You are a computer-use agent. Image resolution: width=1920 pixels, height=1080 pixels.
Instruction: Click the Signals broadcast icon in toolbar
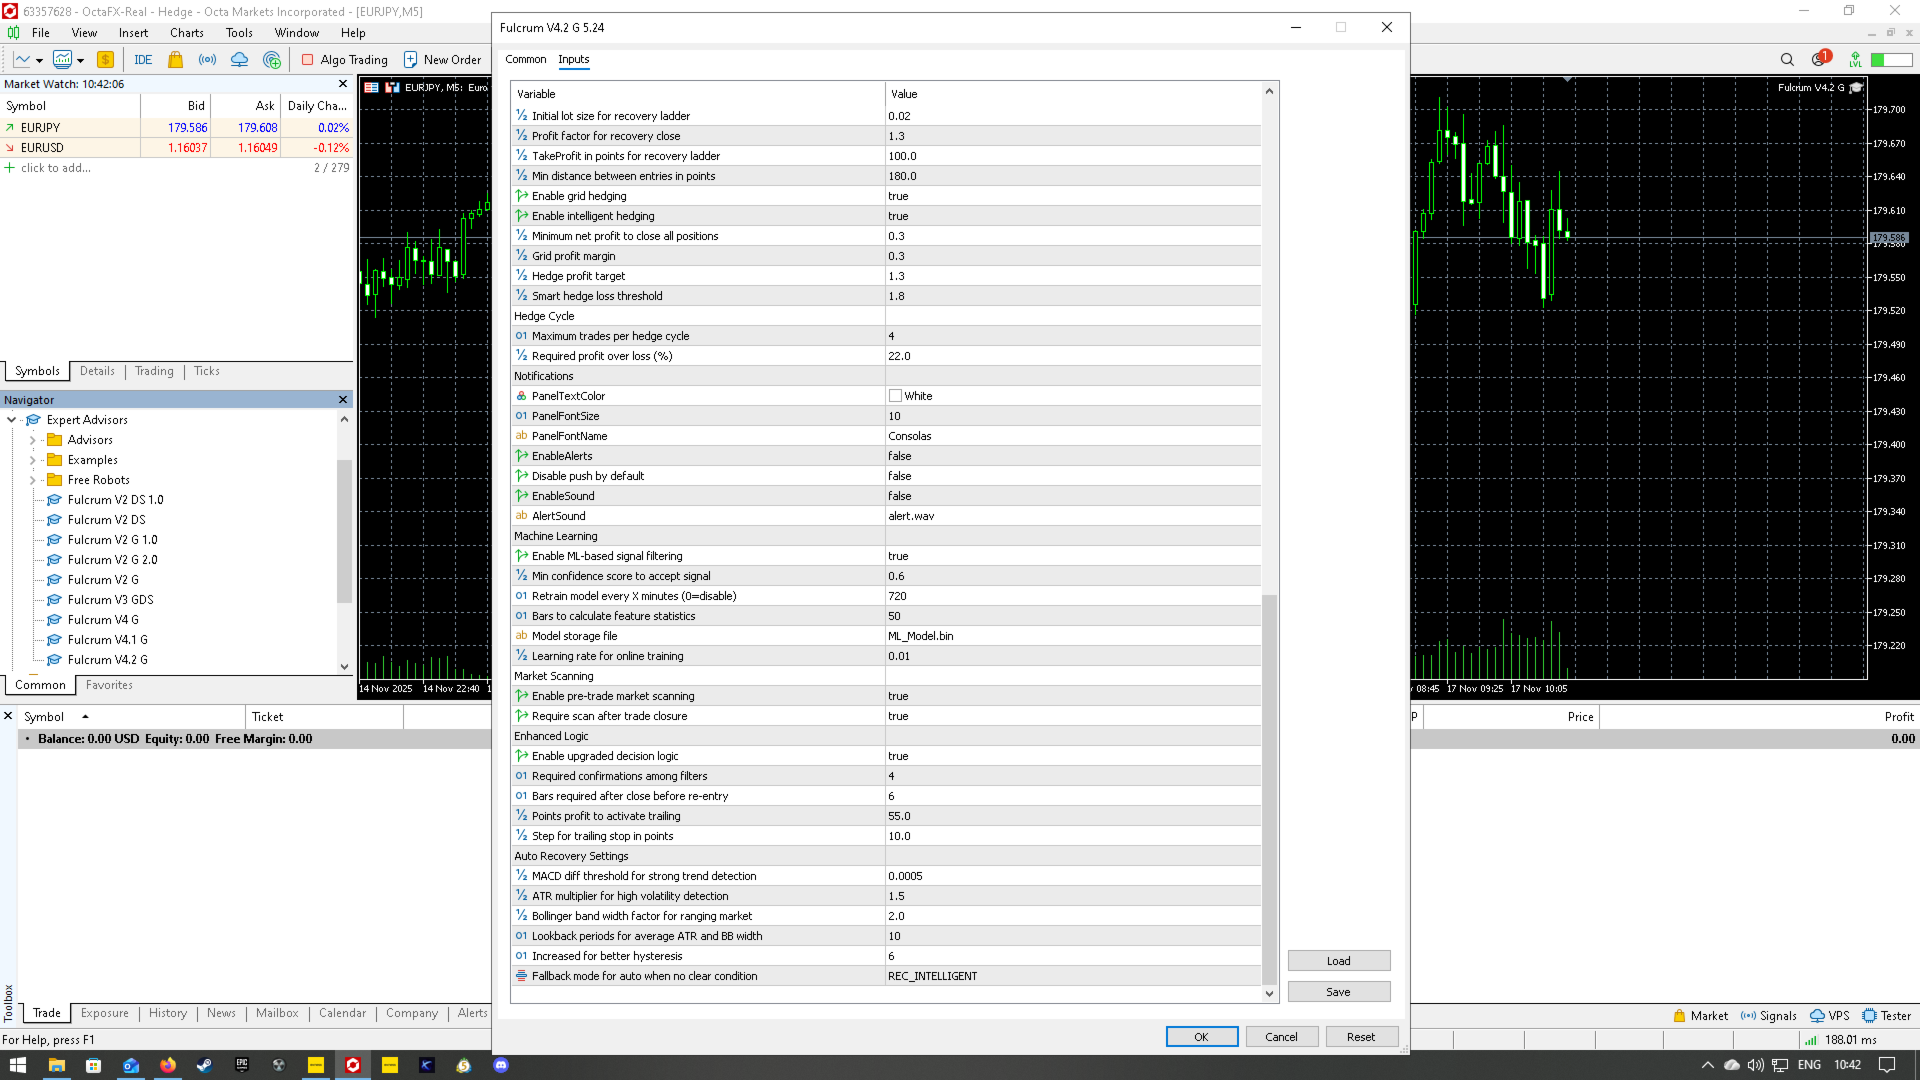tap(207, 60)
